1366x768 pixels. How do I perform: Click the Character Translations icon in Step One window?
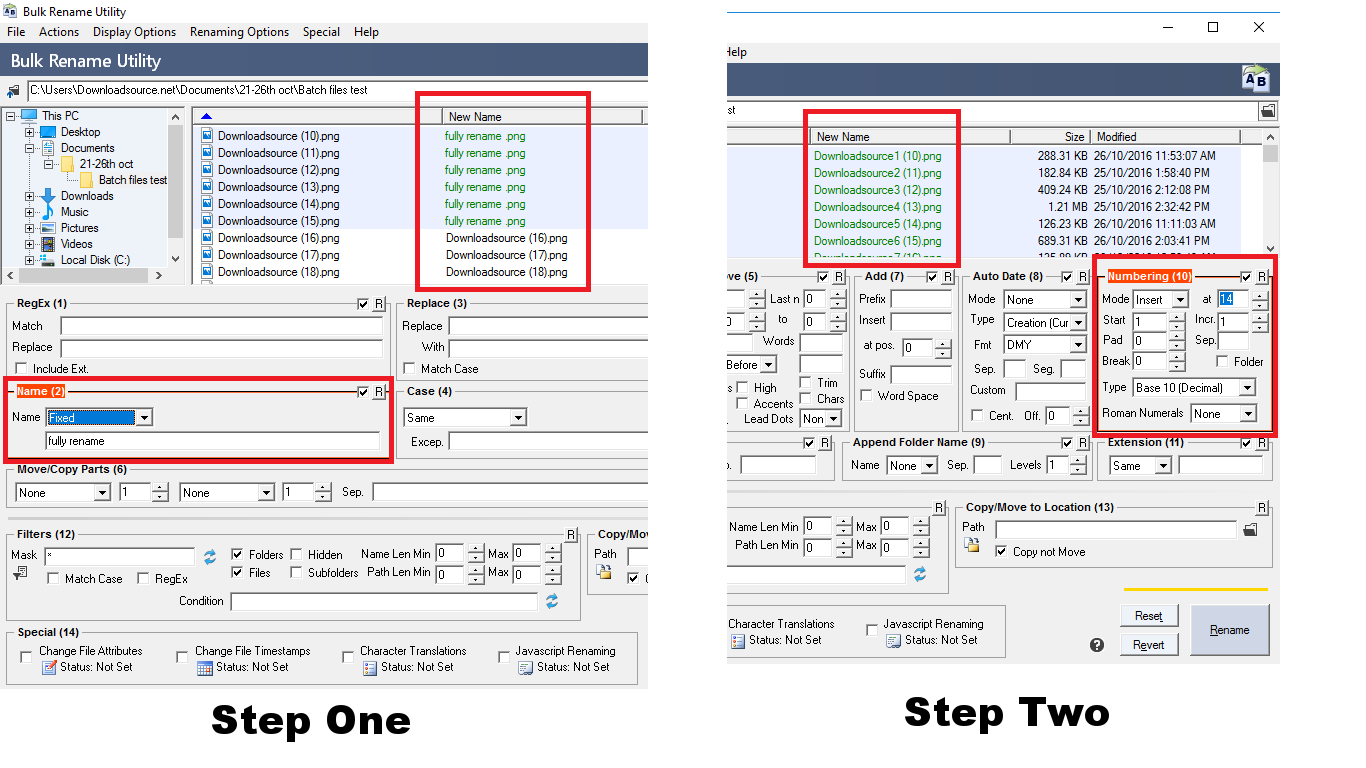(370, 667)
